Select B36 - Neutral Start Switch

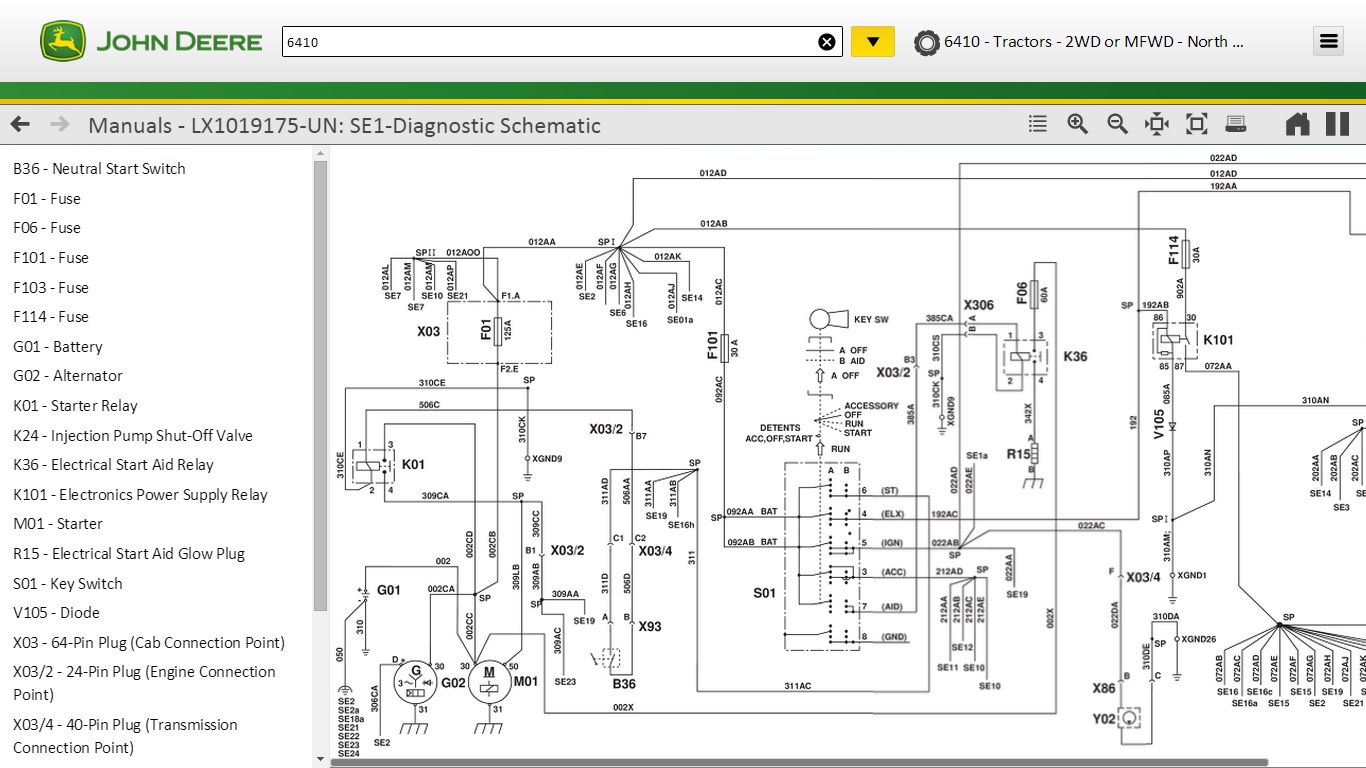(x=99, y=169)
